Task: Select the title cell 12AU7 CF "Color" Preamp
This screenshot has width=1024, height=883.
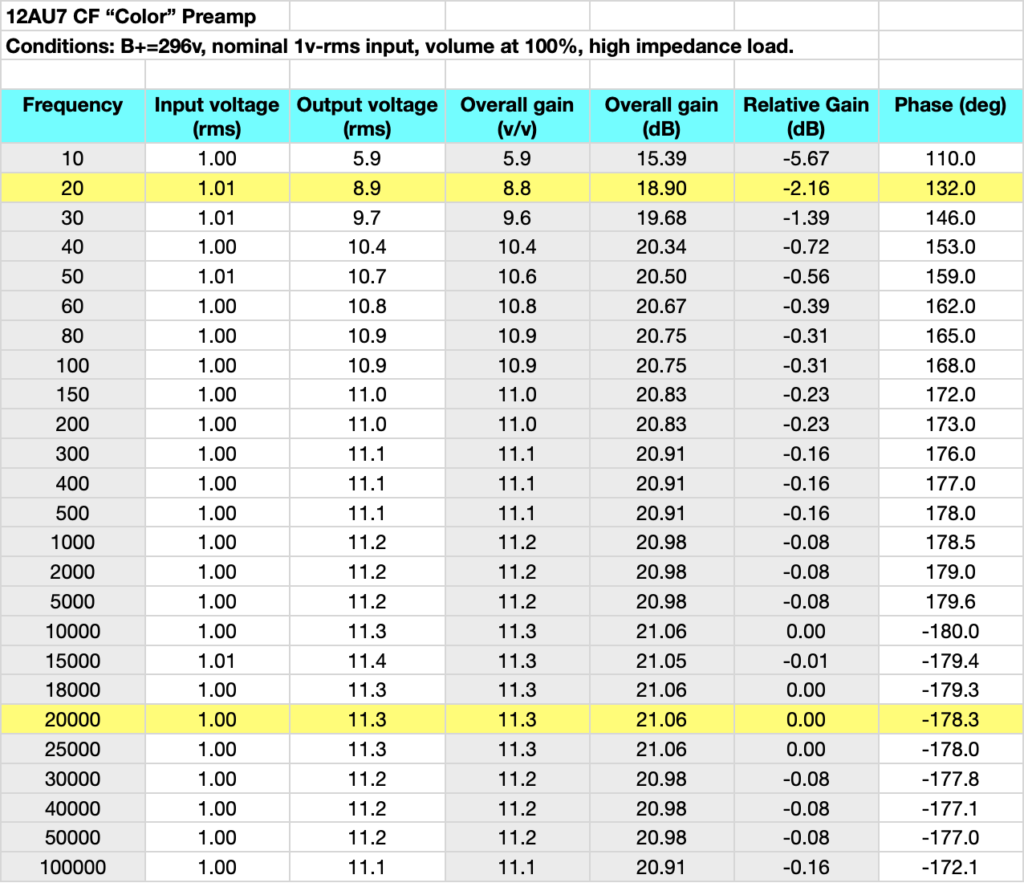Action: click(145, 16)
